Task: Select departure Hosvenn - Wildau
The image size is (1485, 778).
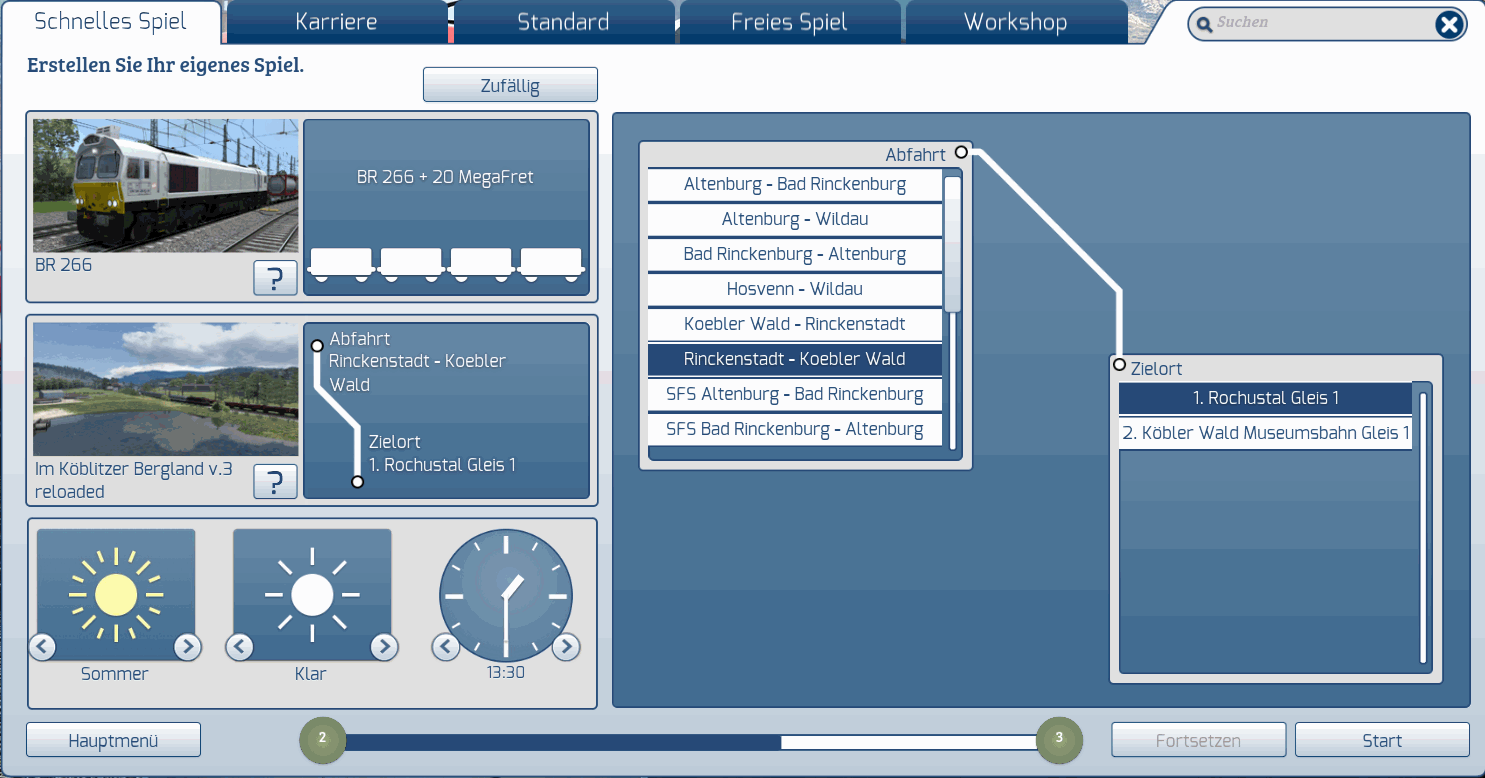Action: point(795,289)
